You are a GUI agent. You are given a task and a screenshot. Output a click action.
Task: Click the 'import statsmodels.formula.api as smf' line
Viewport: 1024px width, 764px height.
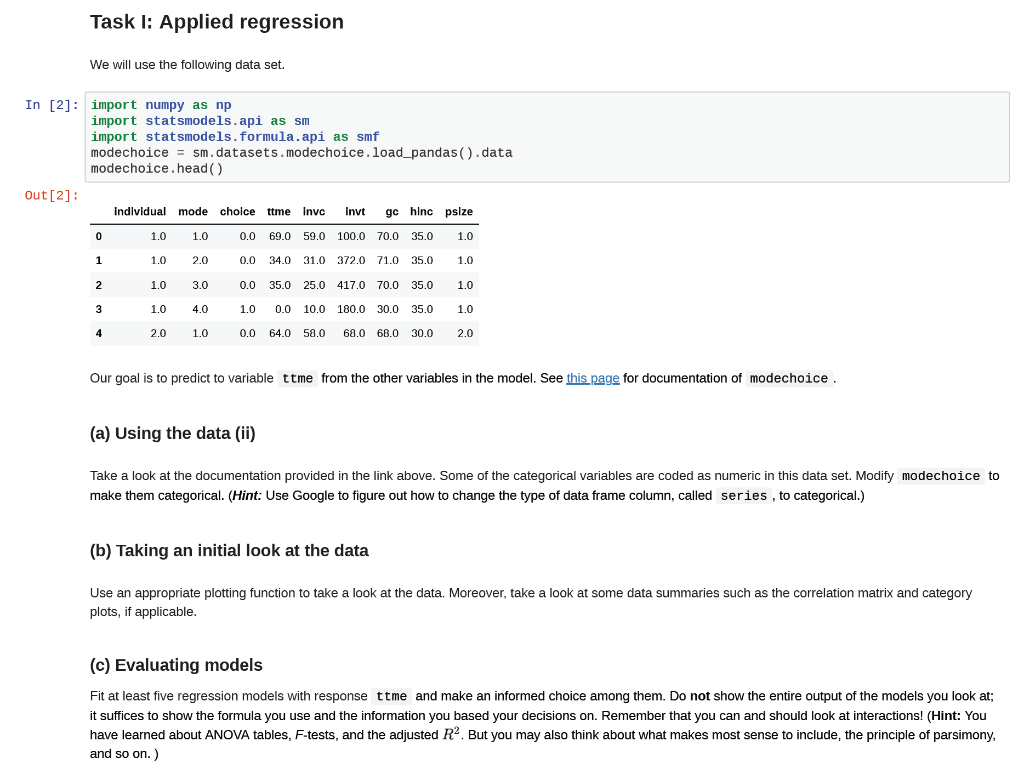point(235,137)
